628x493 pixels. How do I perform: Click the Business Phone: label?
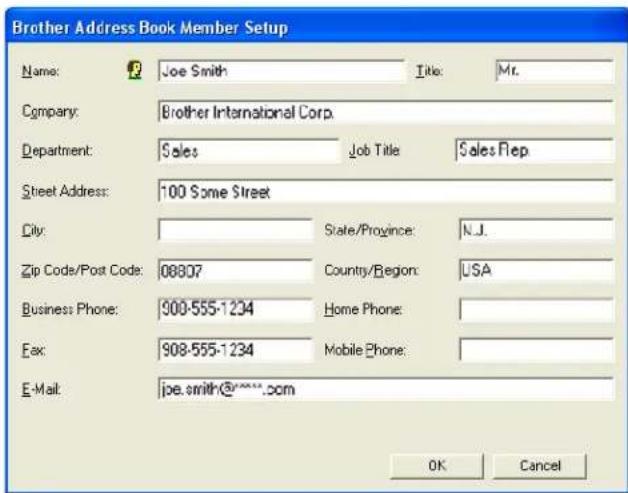tap(70, 309)
